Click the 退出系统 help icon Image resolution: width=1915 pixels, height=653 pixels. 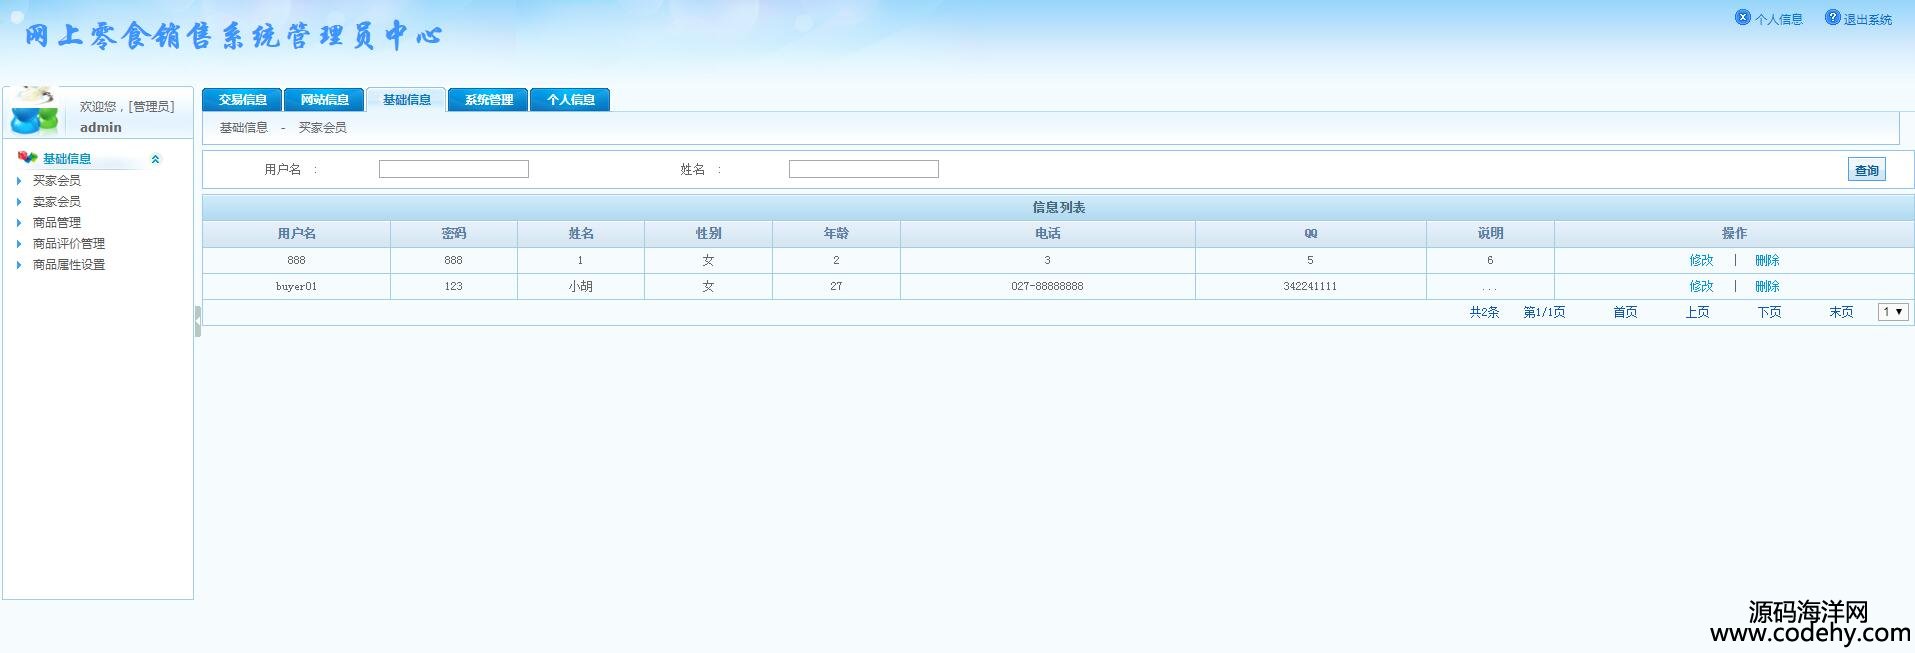coord(1832,18)
